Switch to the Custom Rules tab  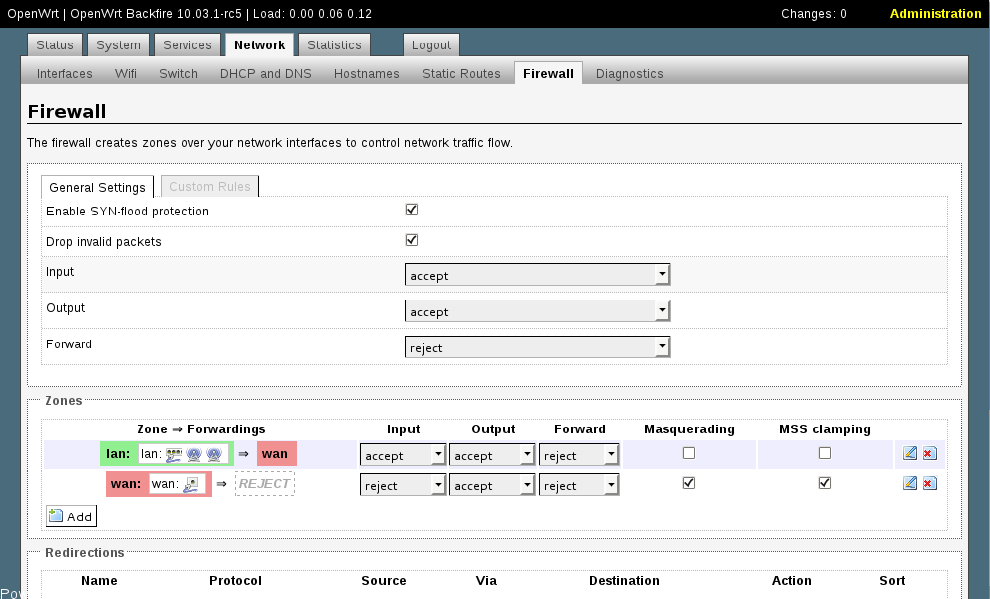pyautogui.click(x=210, y=186)
